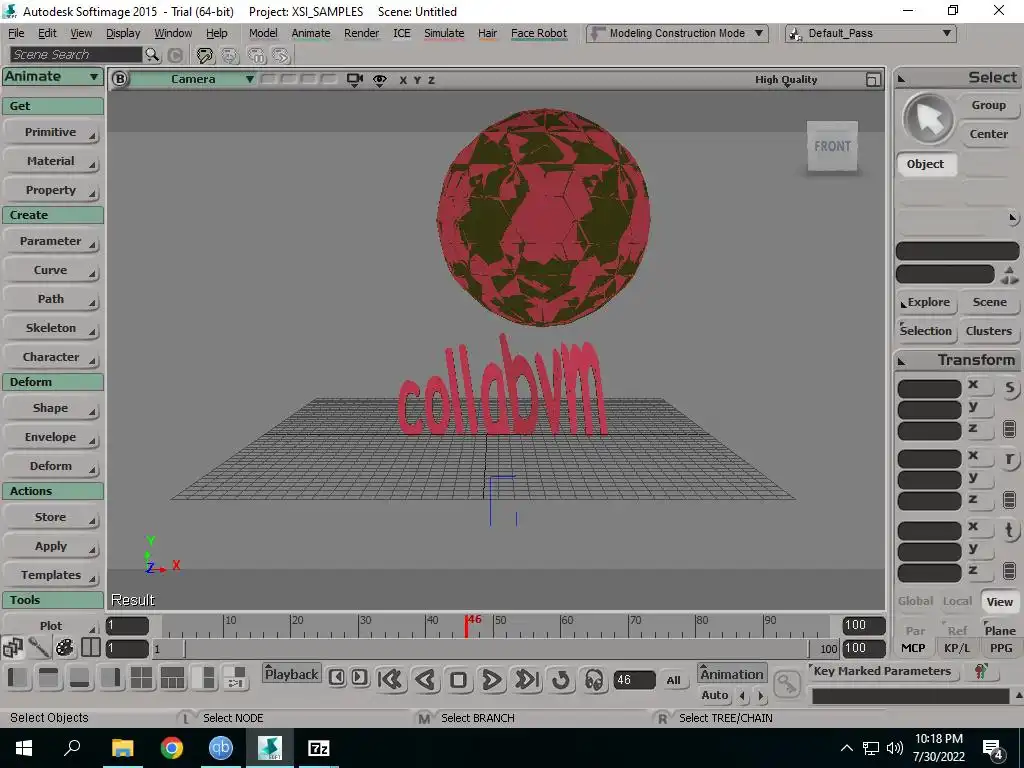
Task: Toggle left panel layout icon
Action: tap(18, 678)
